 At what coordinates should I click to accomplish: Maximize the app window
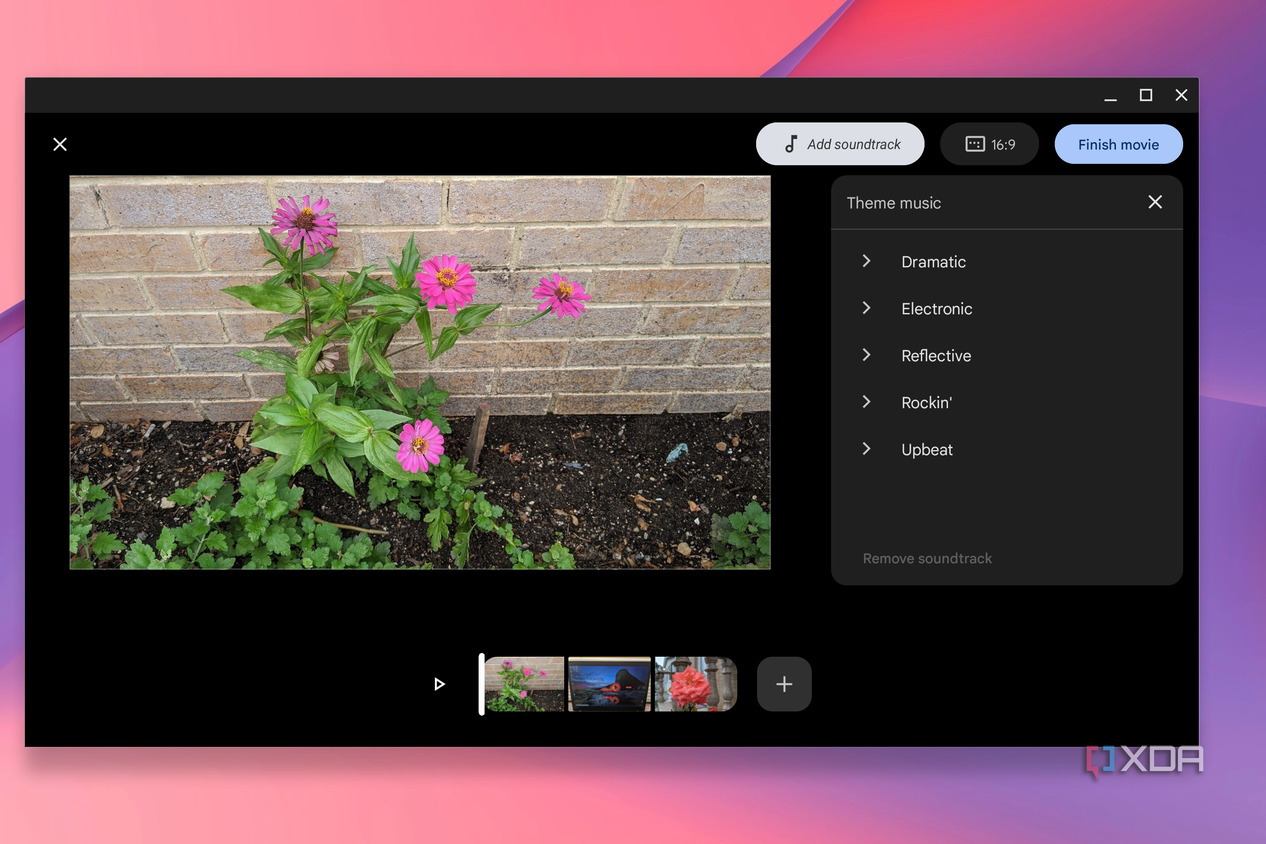pos(1146,95)
